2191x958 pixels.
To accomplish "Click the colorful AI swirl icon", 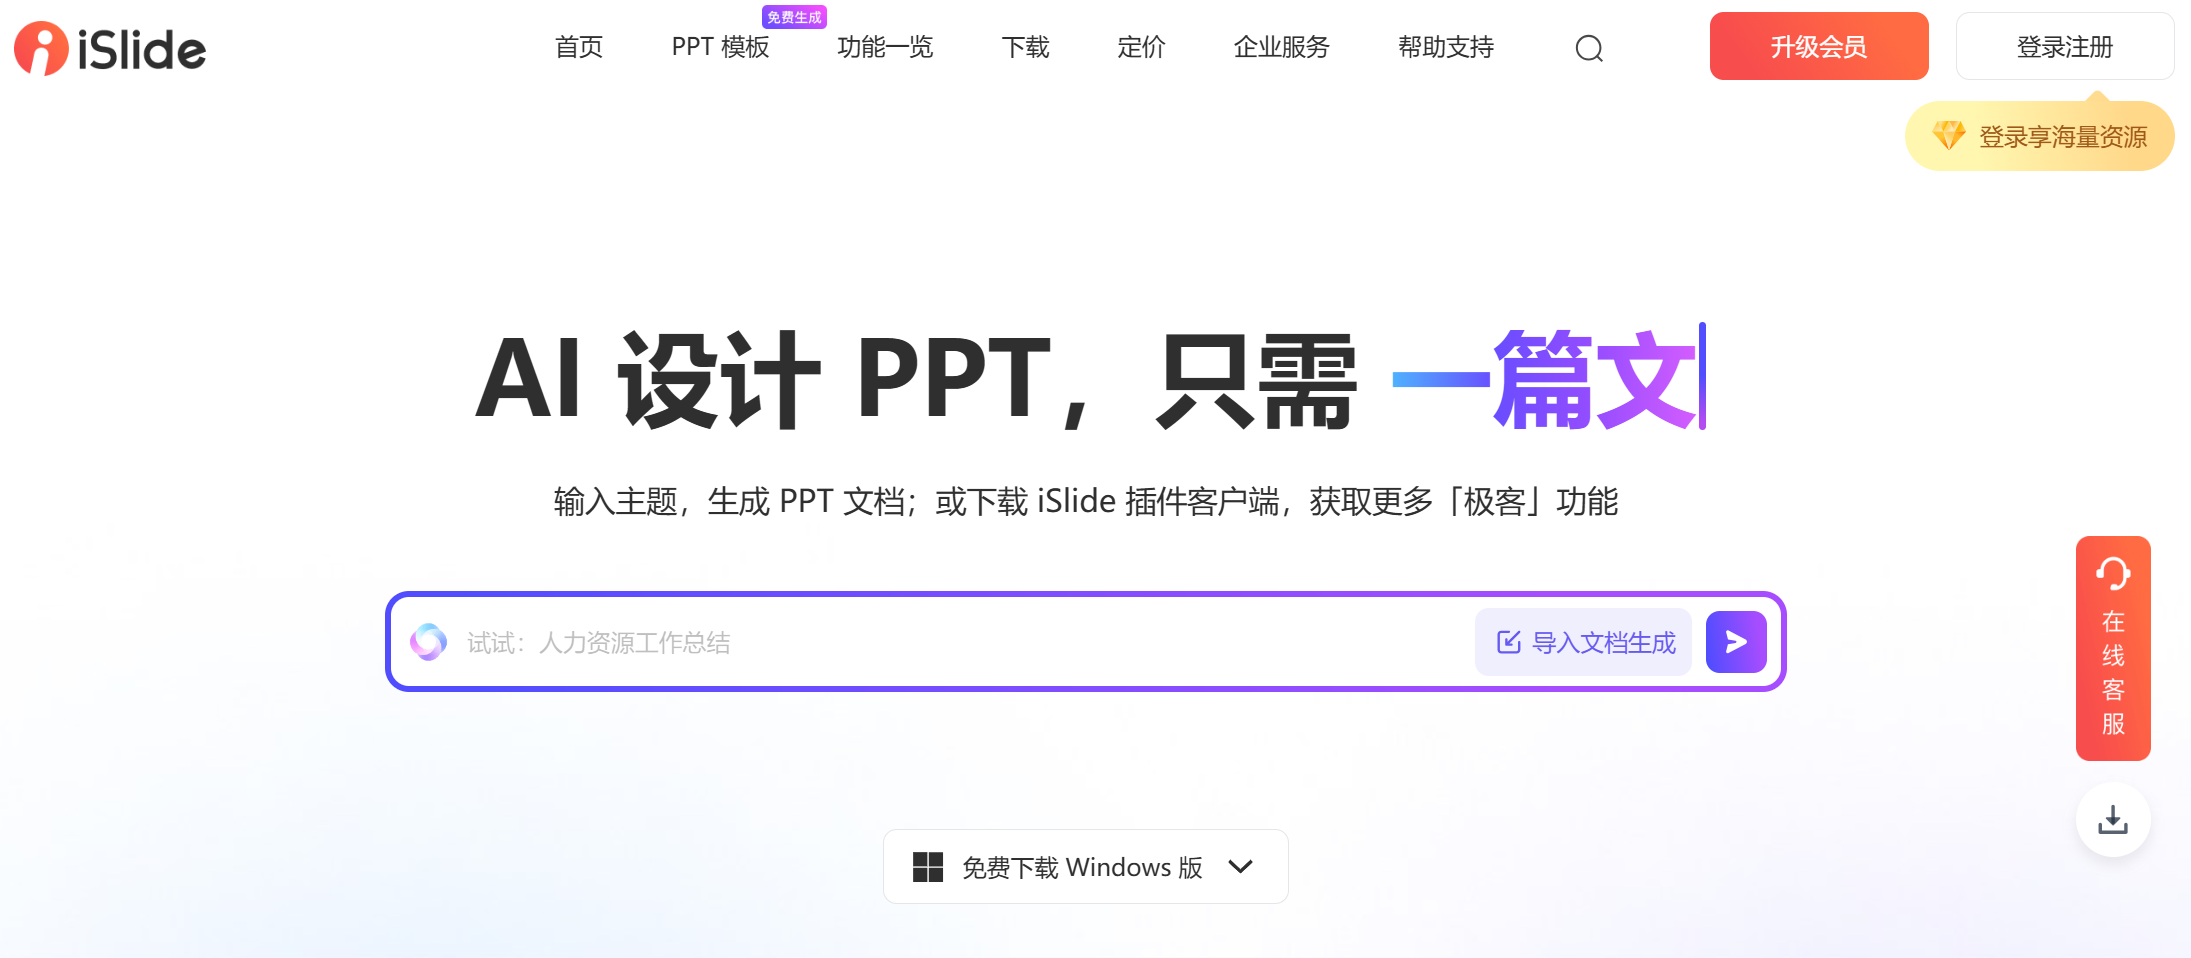I will tap(429, 642).
